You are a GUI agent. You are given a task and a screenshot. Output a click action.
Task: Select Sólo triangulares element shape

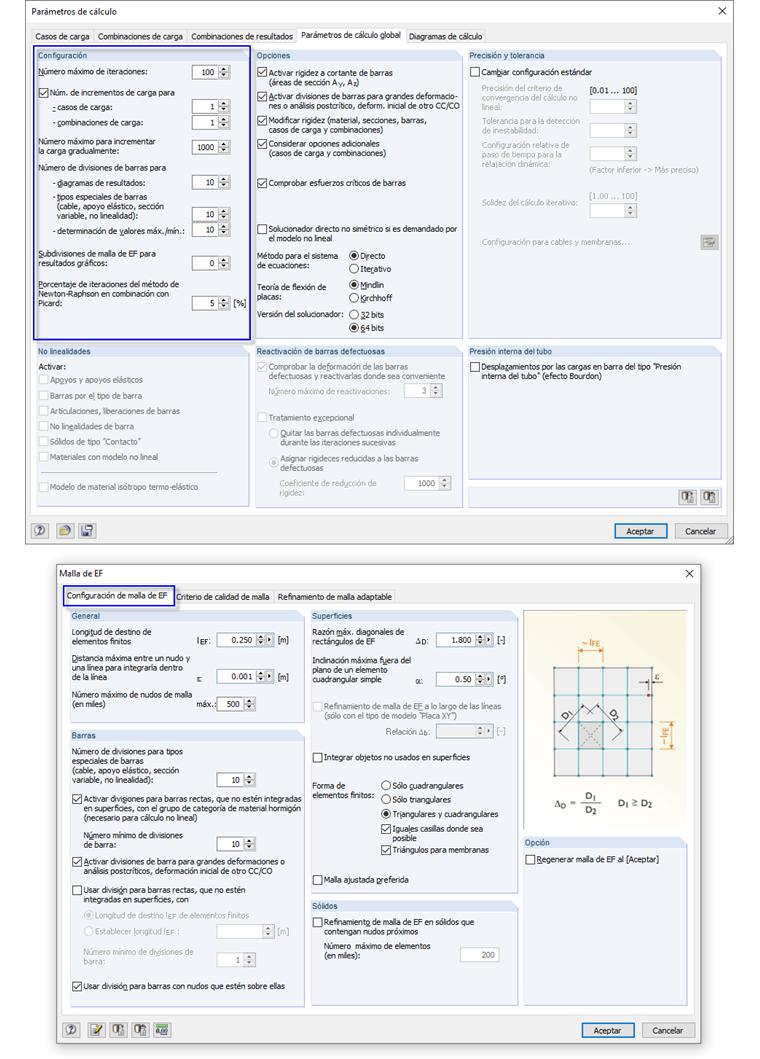[386, 800]
